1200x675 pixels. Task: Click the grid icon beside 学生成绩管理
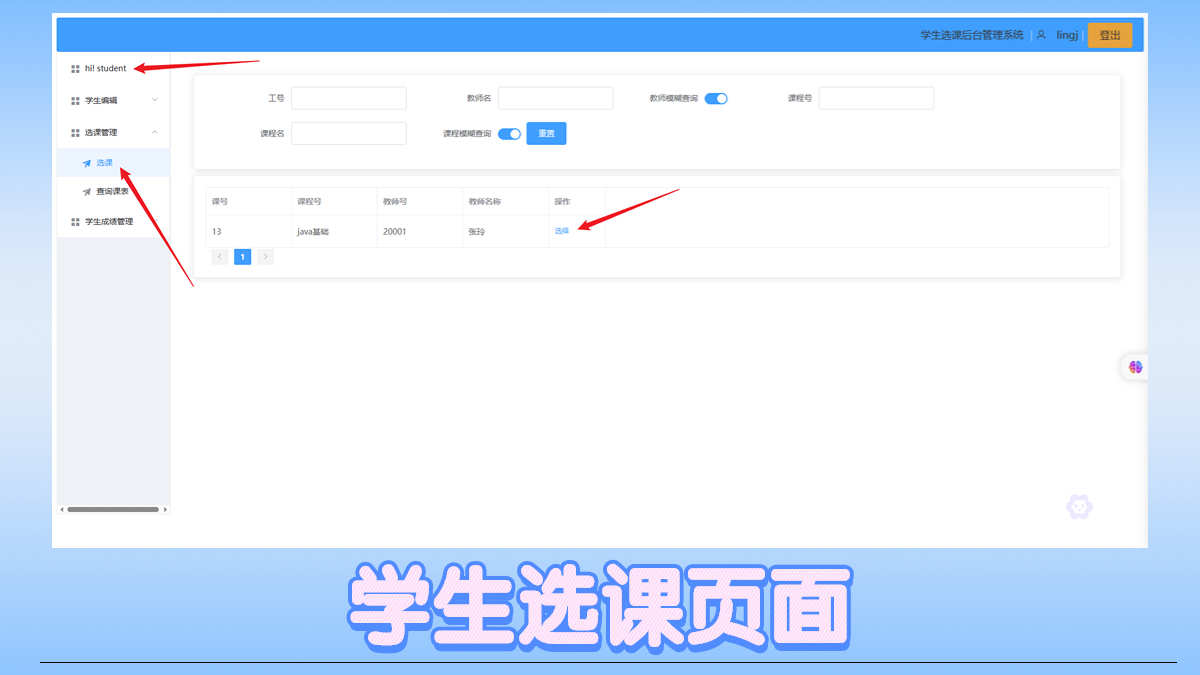tap(75, 222)
